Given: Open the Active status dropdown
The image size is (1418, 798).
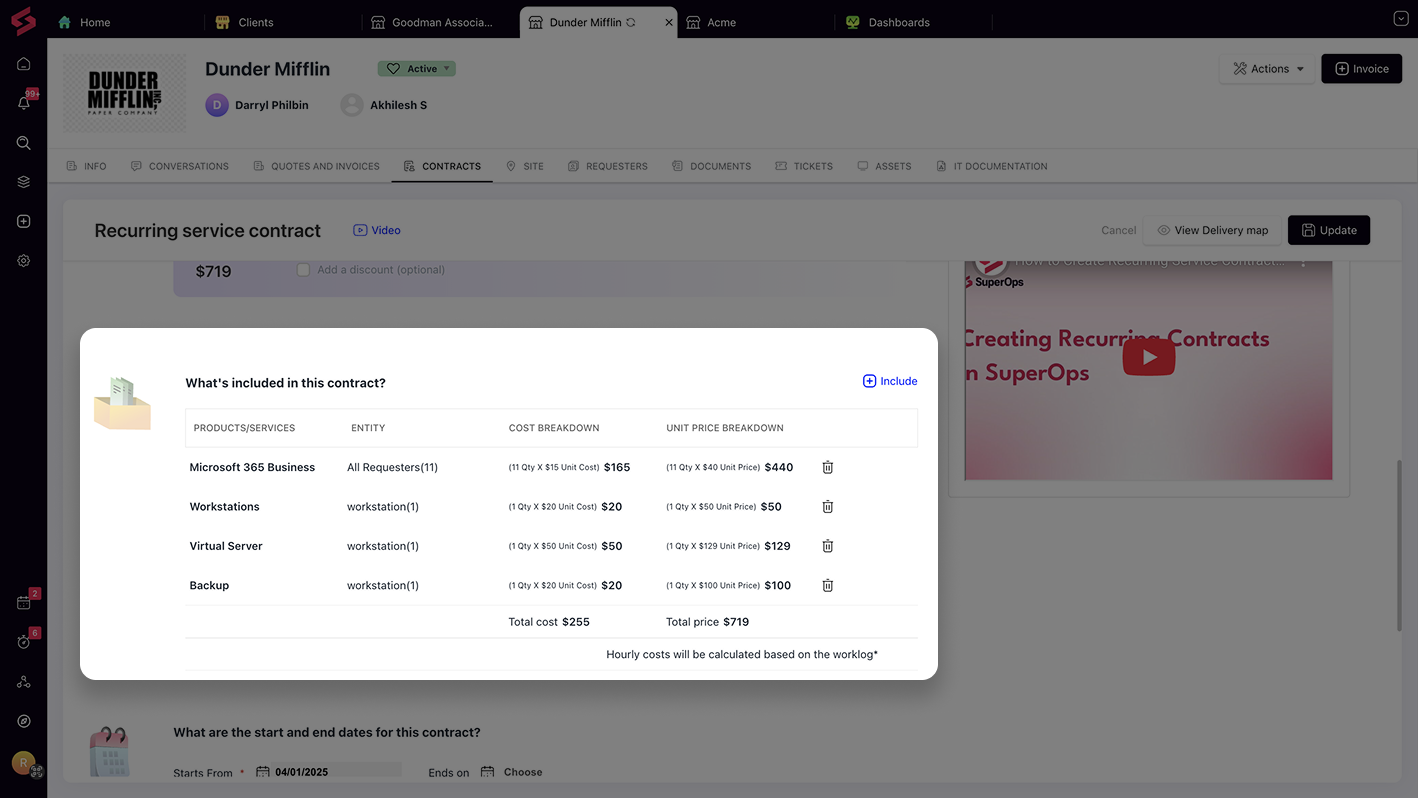Looking at the screenshot, I should pyautogui.click(x=416, y=69).
